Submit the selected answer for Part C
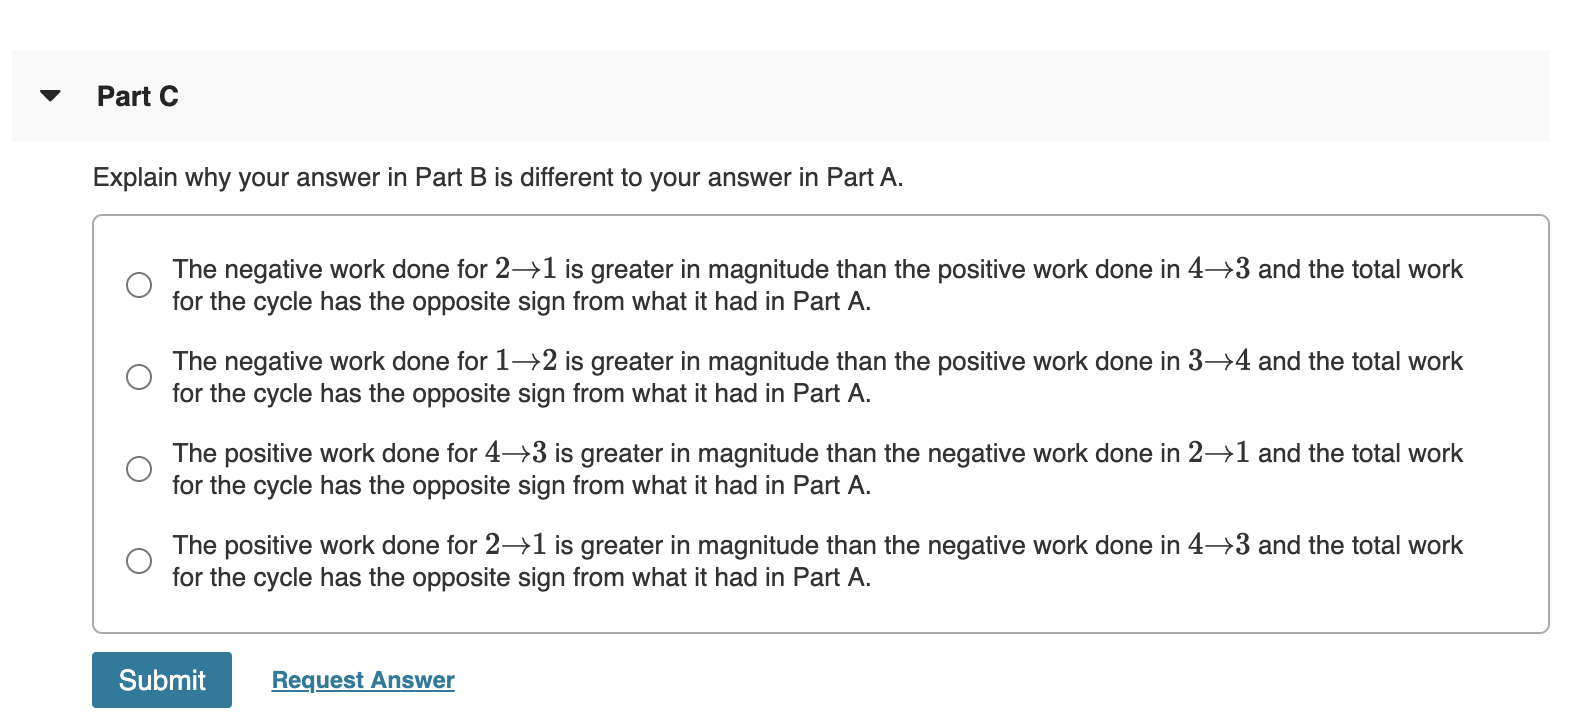1578x722 pixels. point(161,679)
